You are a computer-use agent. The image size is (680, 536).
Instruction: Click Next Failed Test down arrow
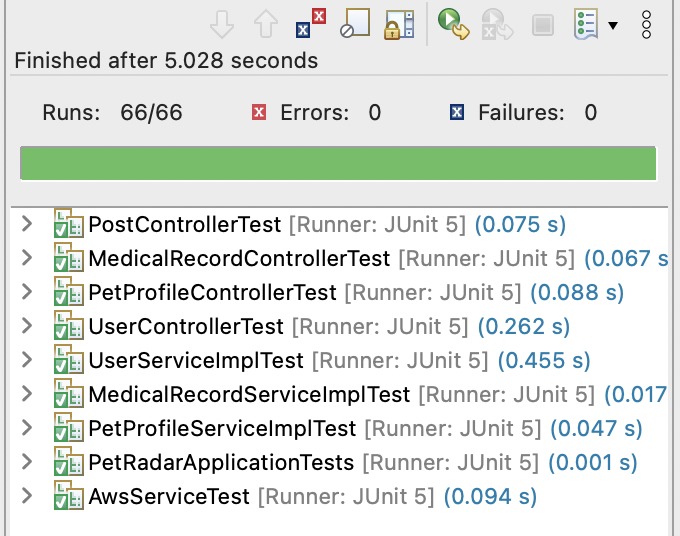click(x=225, y=23)
